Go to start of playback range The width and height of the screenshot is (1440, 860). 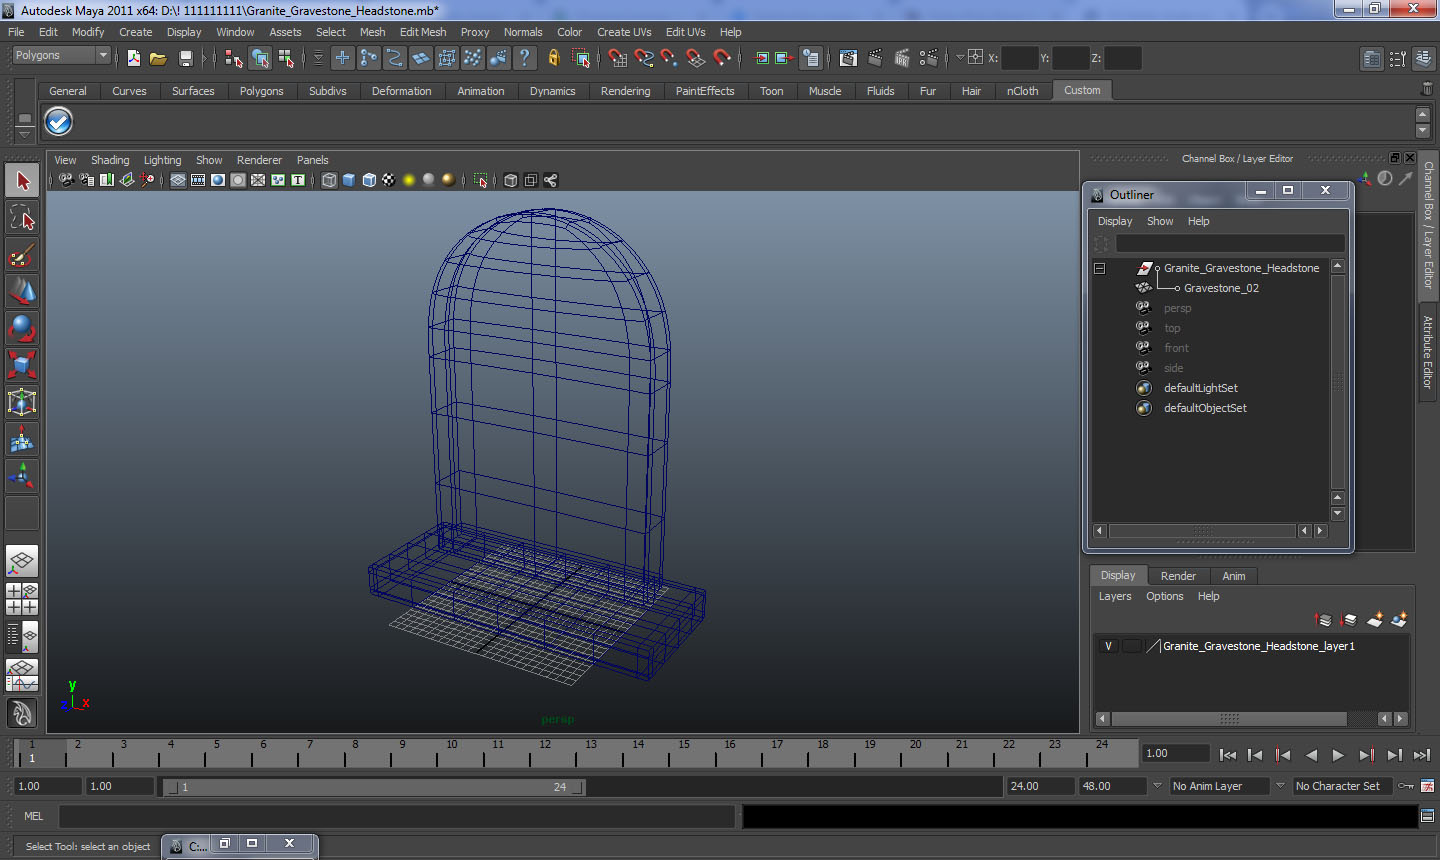(x=1228, y=755)
